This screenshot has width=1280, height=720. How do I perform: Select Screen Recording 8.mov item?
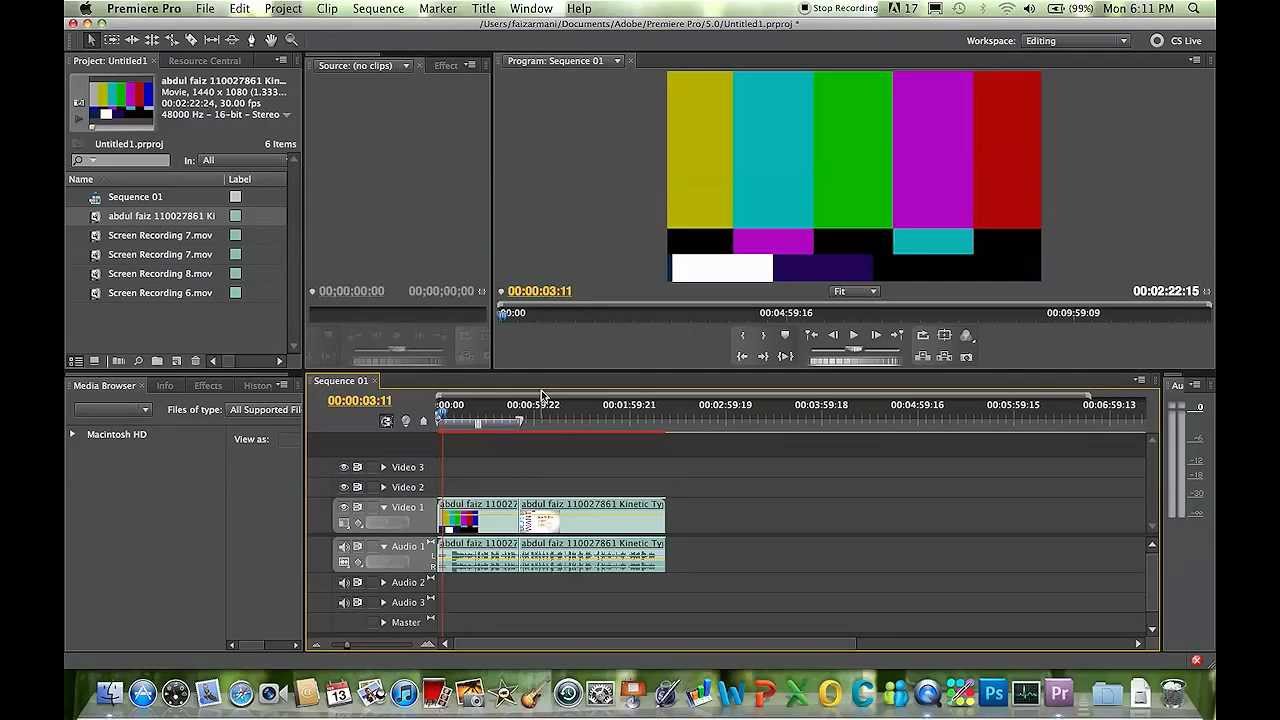pyautogui.click(x=160, y=274)
